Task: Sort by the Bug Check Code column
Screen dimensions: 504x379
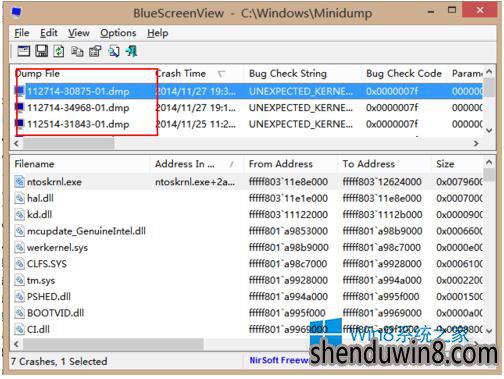Action: (x=404, y=73)
